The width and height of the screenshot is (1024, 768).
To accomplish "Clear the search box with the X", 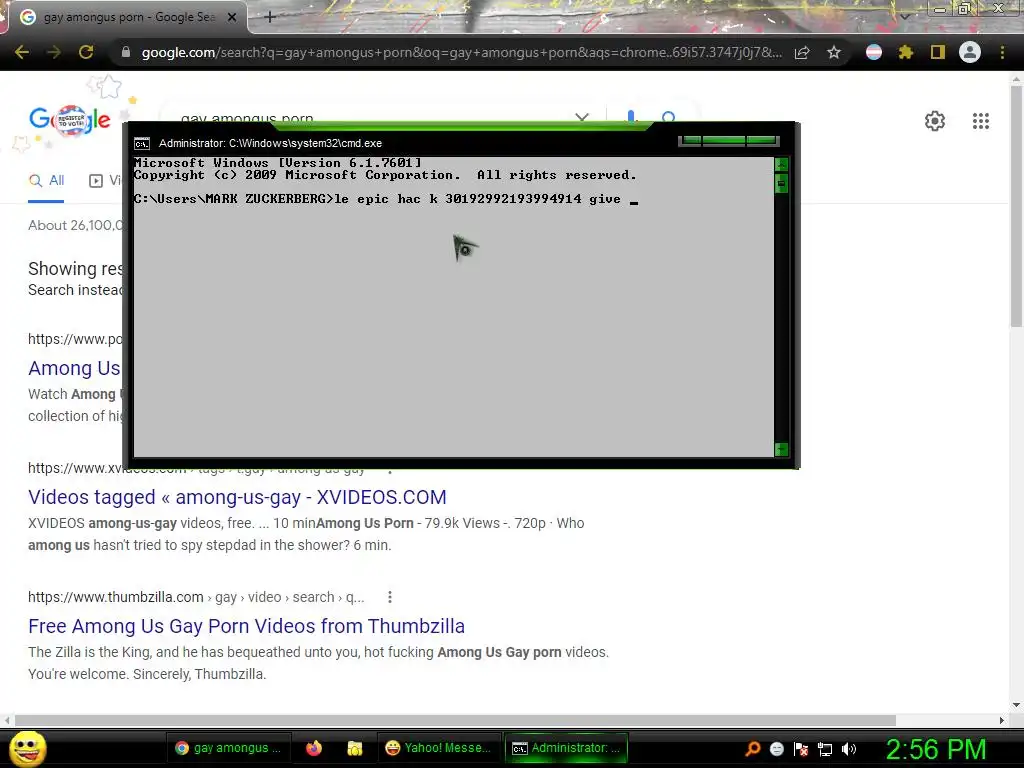I will click(582, 117).
